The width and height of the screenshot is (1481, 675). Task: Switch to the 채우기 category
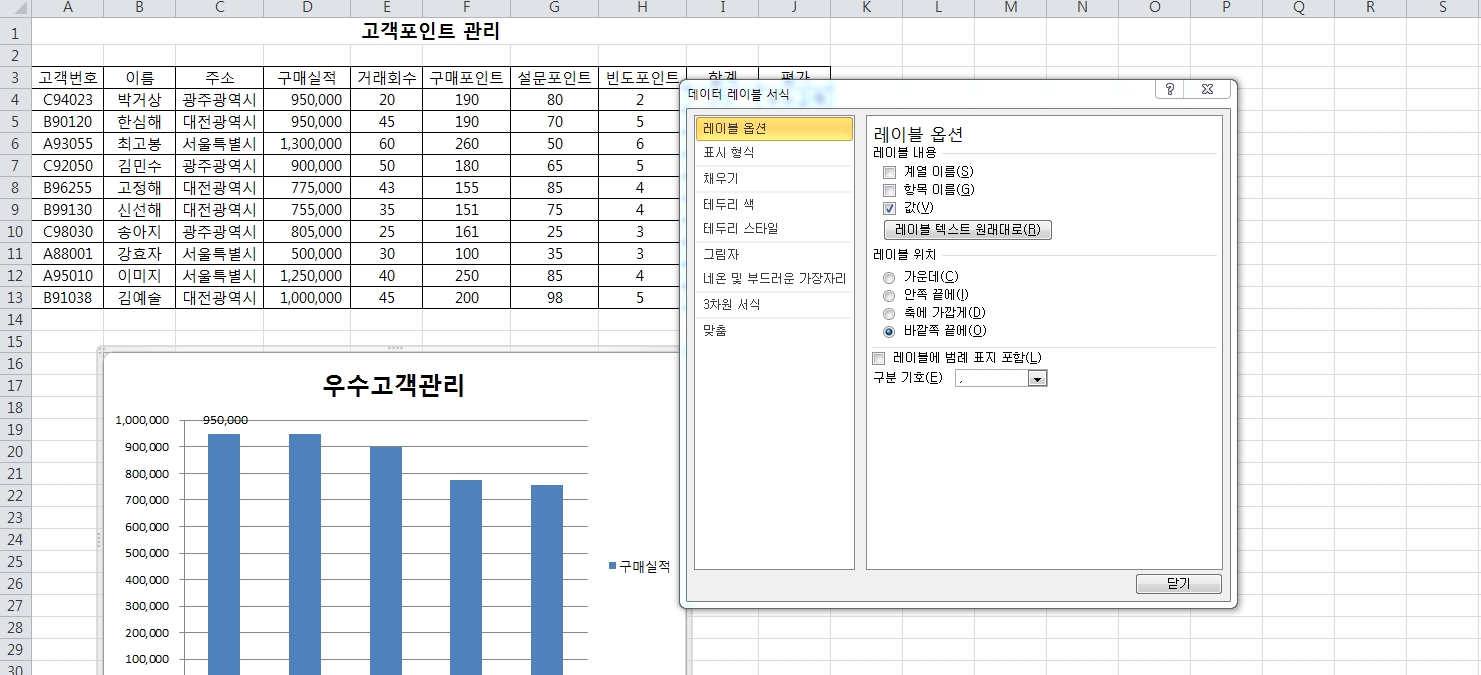coord(720,178)
